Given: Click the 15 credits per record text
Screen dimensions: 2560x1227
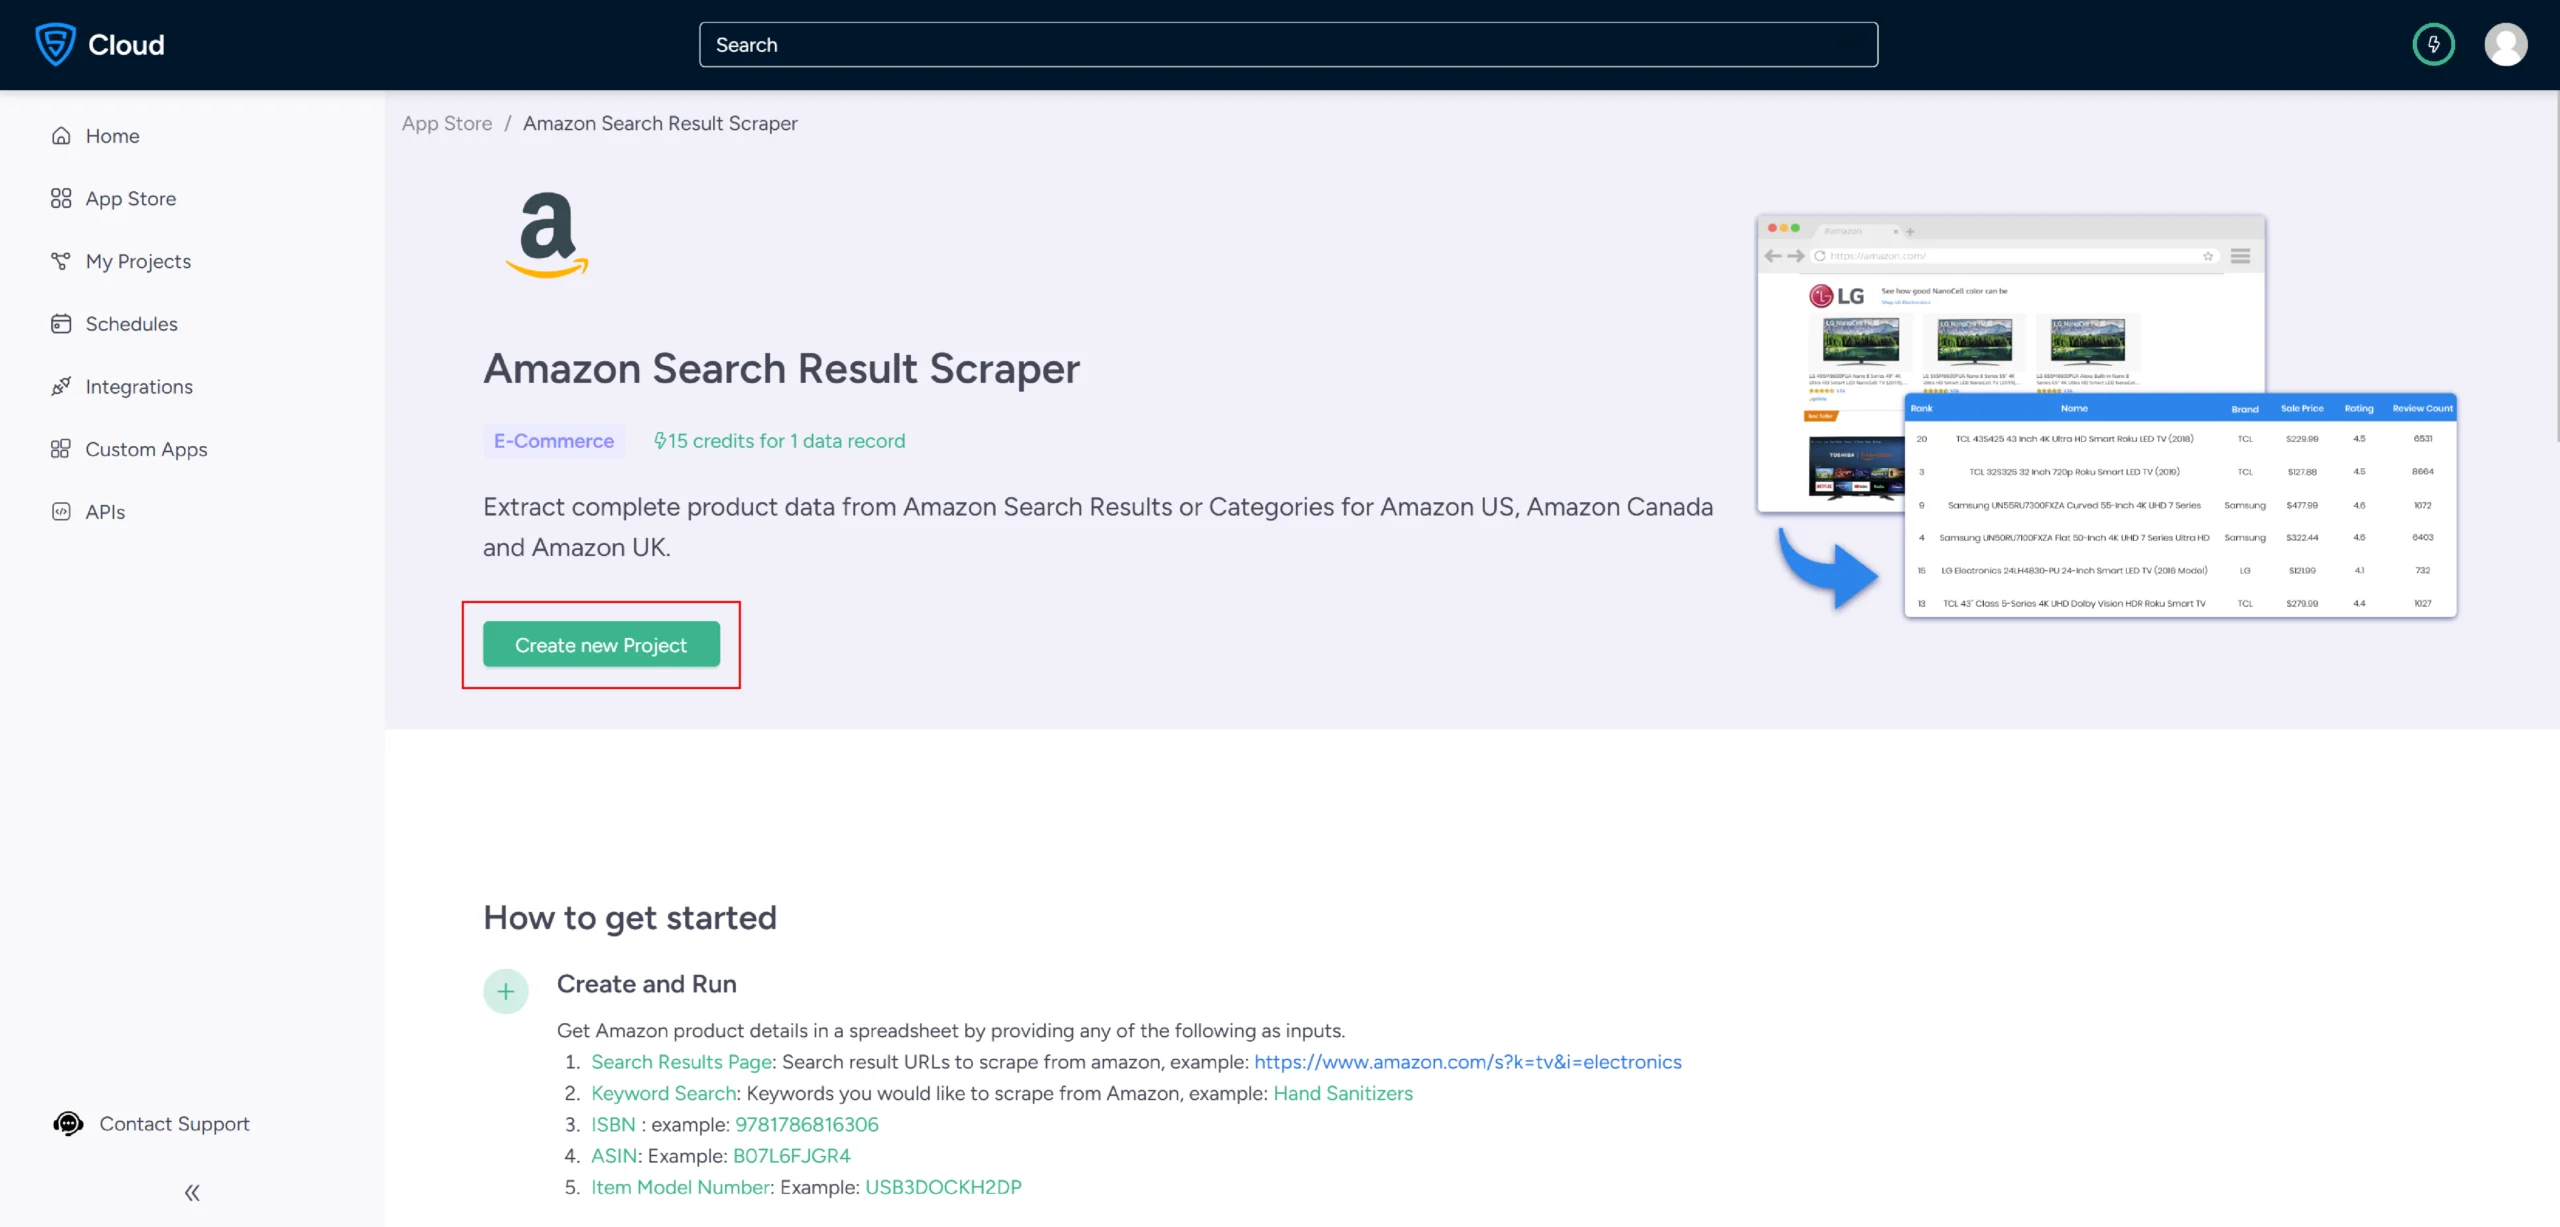Looking at the screenshot, I should (779, 441).
